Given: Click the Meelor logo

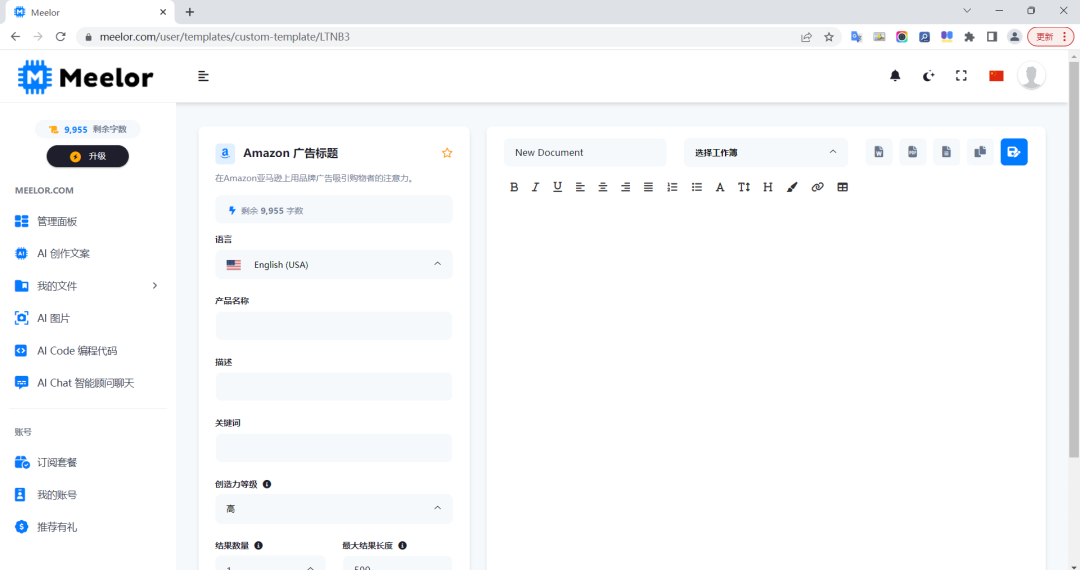Looking at the screenshot, I should click(x=85, y=77).
